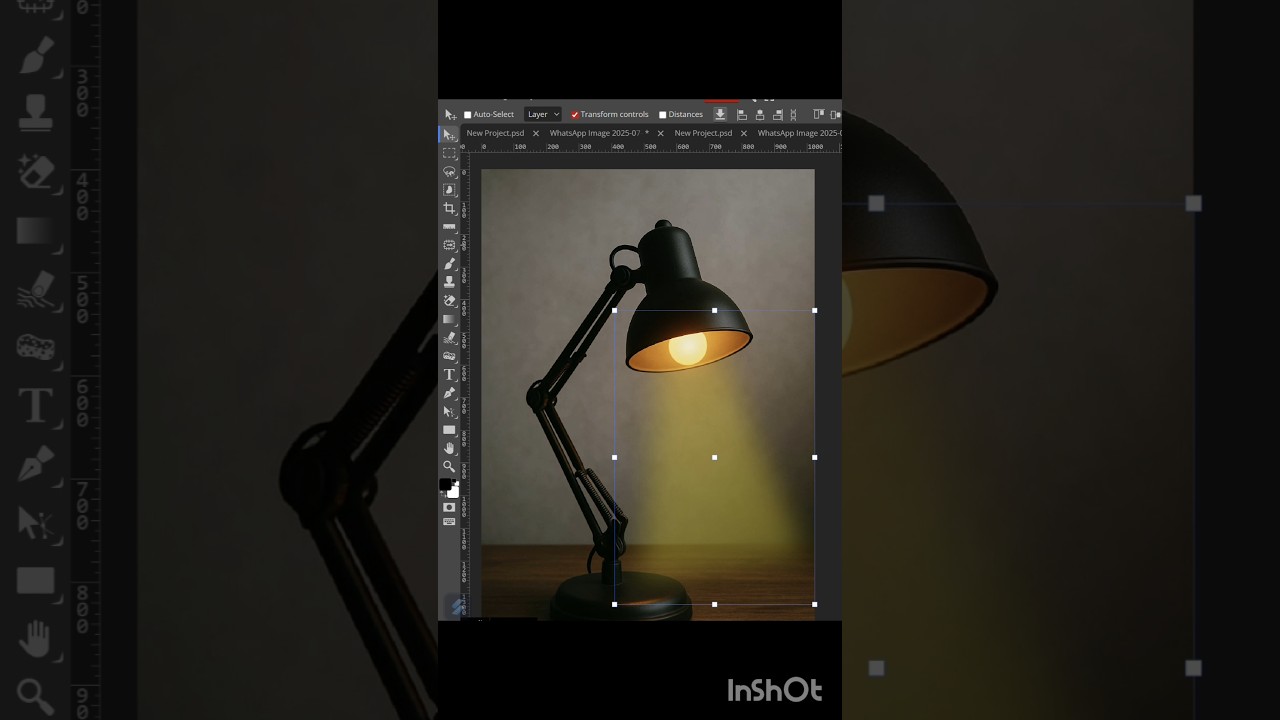1280x720 pixels.
Task: Open the white background color swatch
Action: (x=454, y=492)
